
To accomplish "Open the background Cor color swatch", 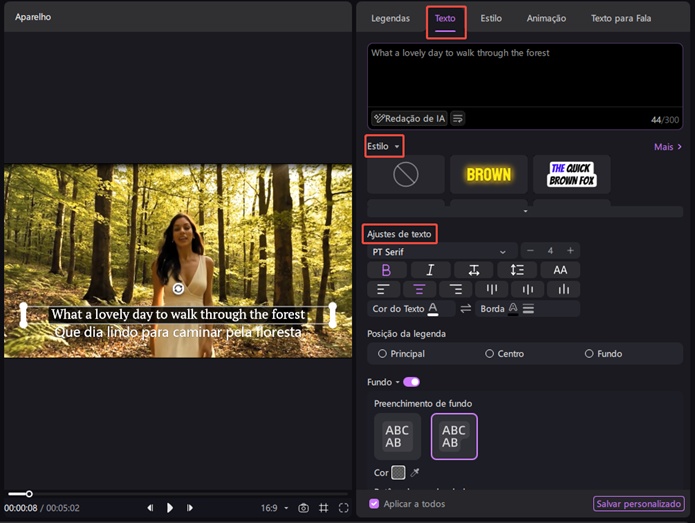I will (x=398, y=472).
